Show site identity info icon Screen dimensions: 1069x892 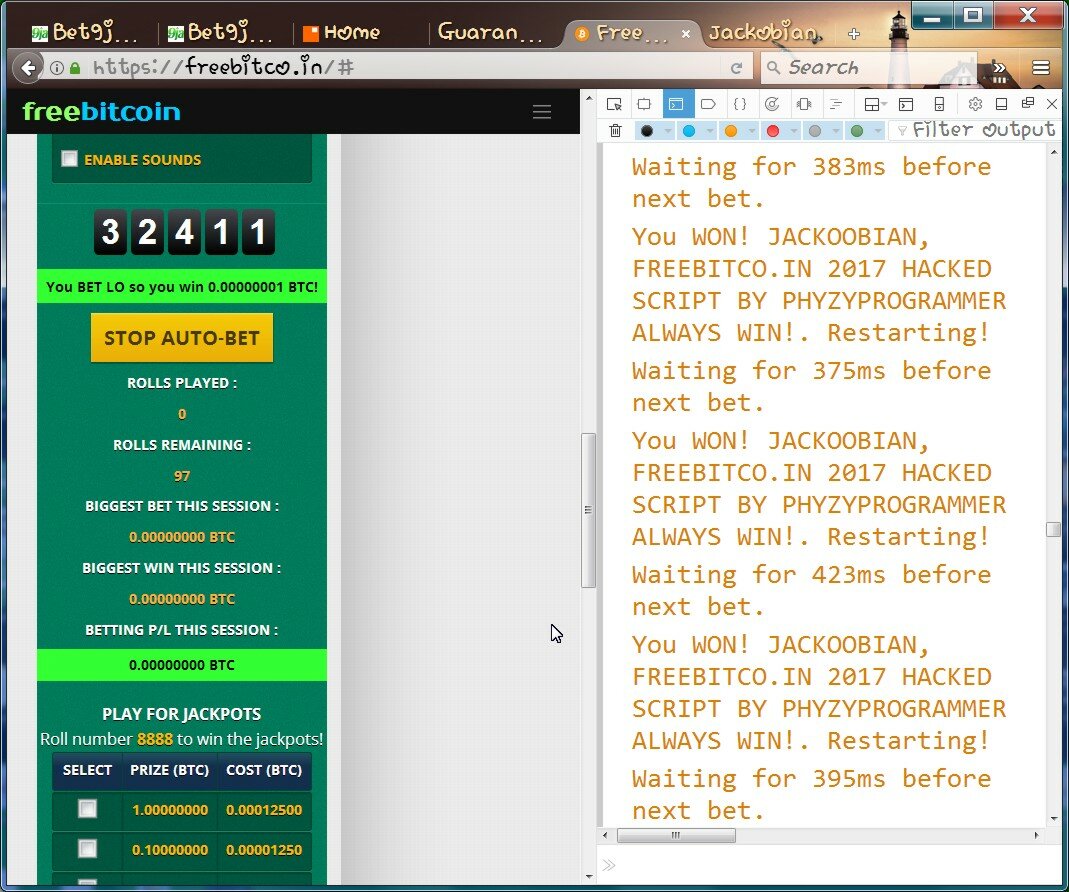[x=57, y=68]
